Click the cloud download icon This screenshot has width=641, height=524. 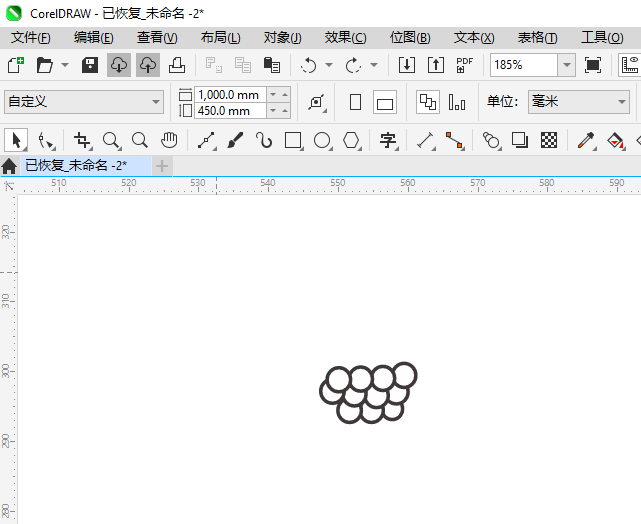pyautogui.click(x=119, y=65)
